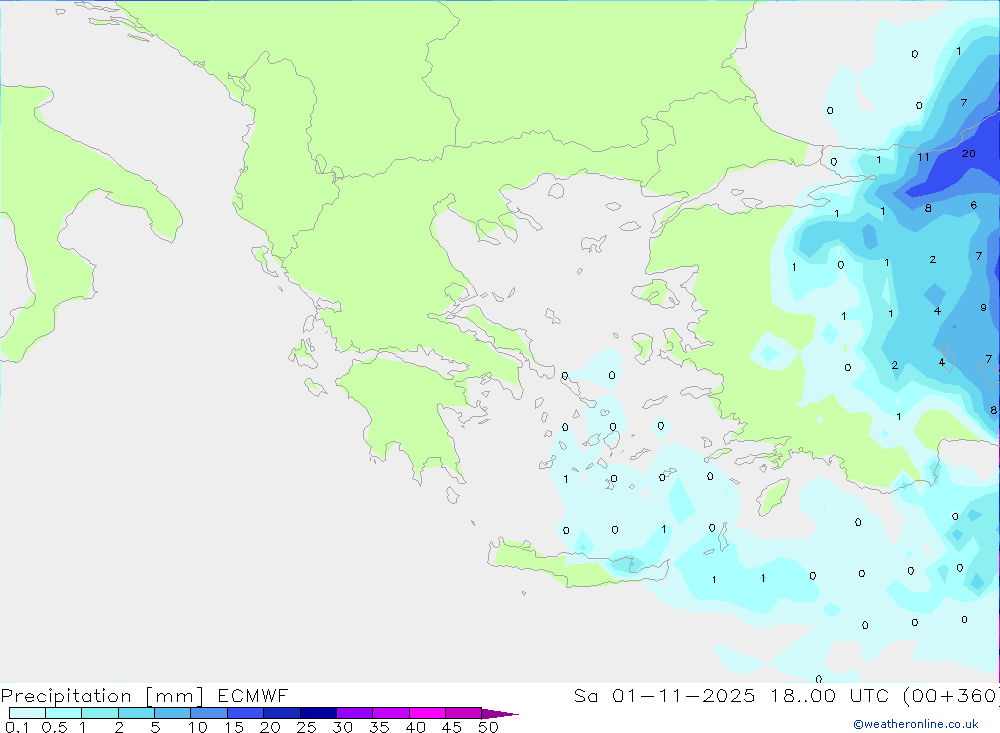Click the '50' legend scale label
The height and width of the screenshot is (733, 1000).
tap(489, 727)
